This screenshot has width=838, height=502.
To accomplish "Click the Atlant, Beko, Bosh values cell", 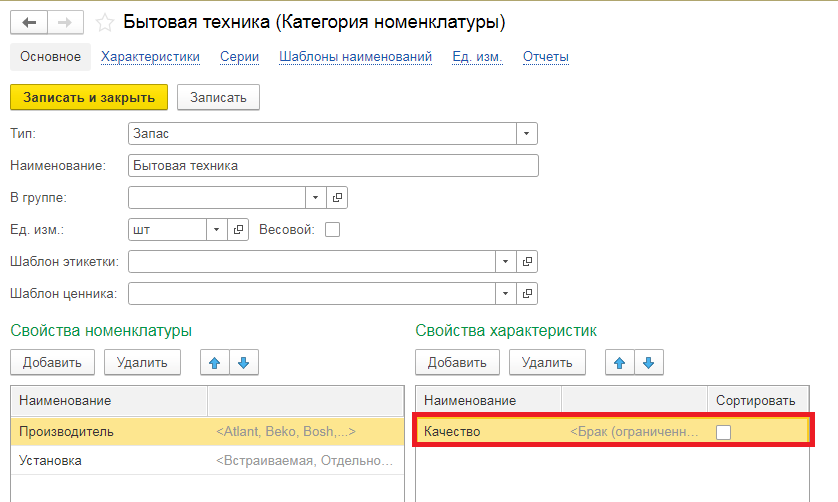I will [x=305, y=432].
